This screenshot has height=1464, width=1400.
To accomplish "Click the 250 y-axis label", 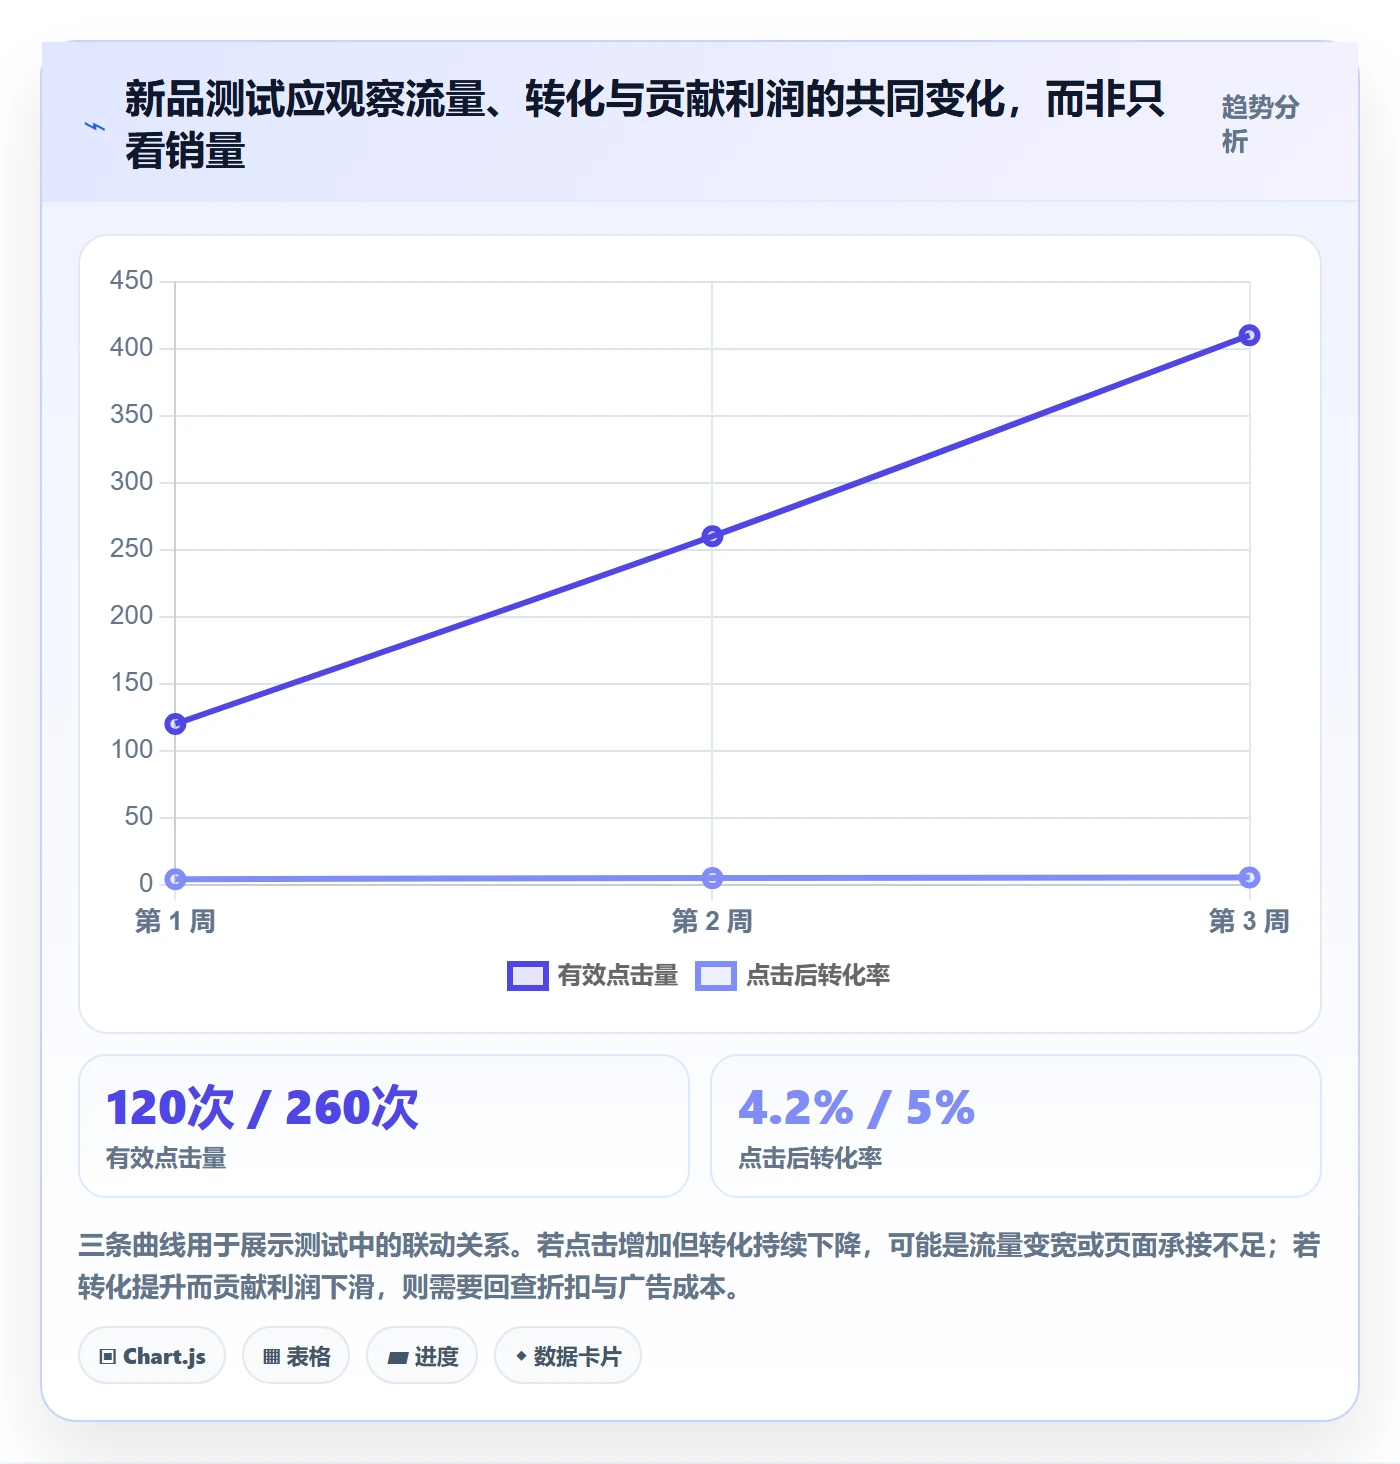I will pos(132,549).
